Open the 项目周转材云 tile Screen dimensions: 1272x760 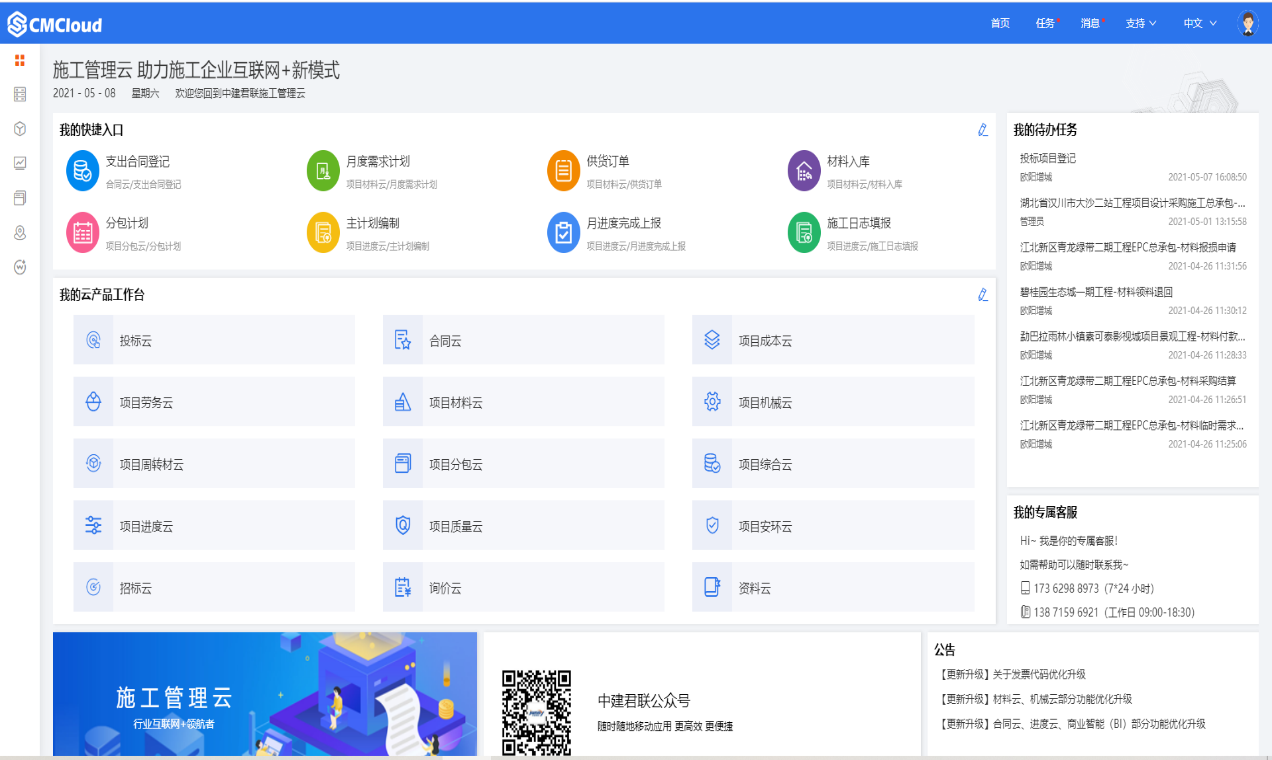pyautogui.click(x=214, y=464)
